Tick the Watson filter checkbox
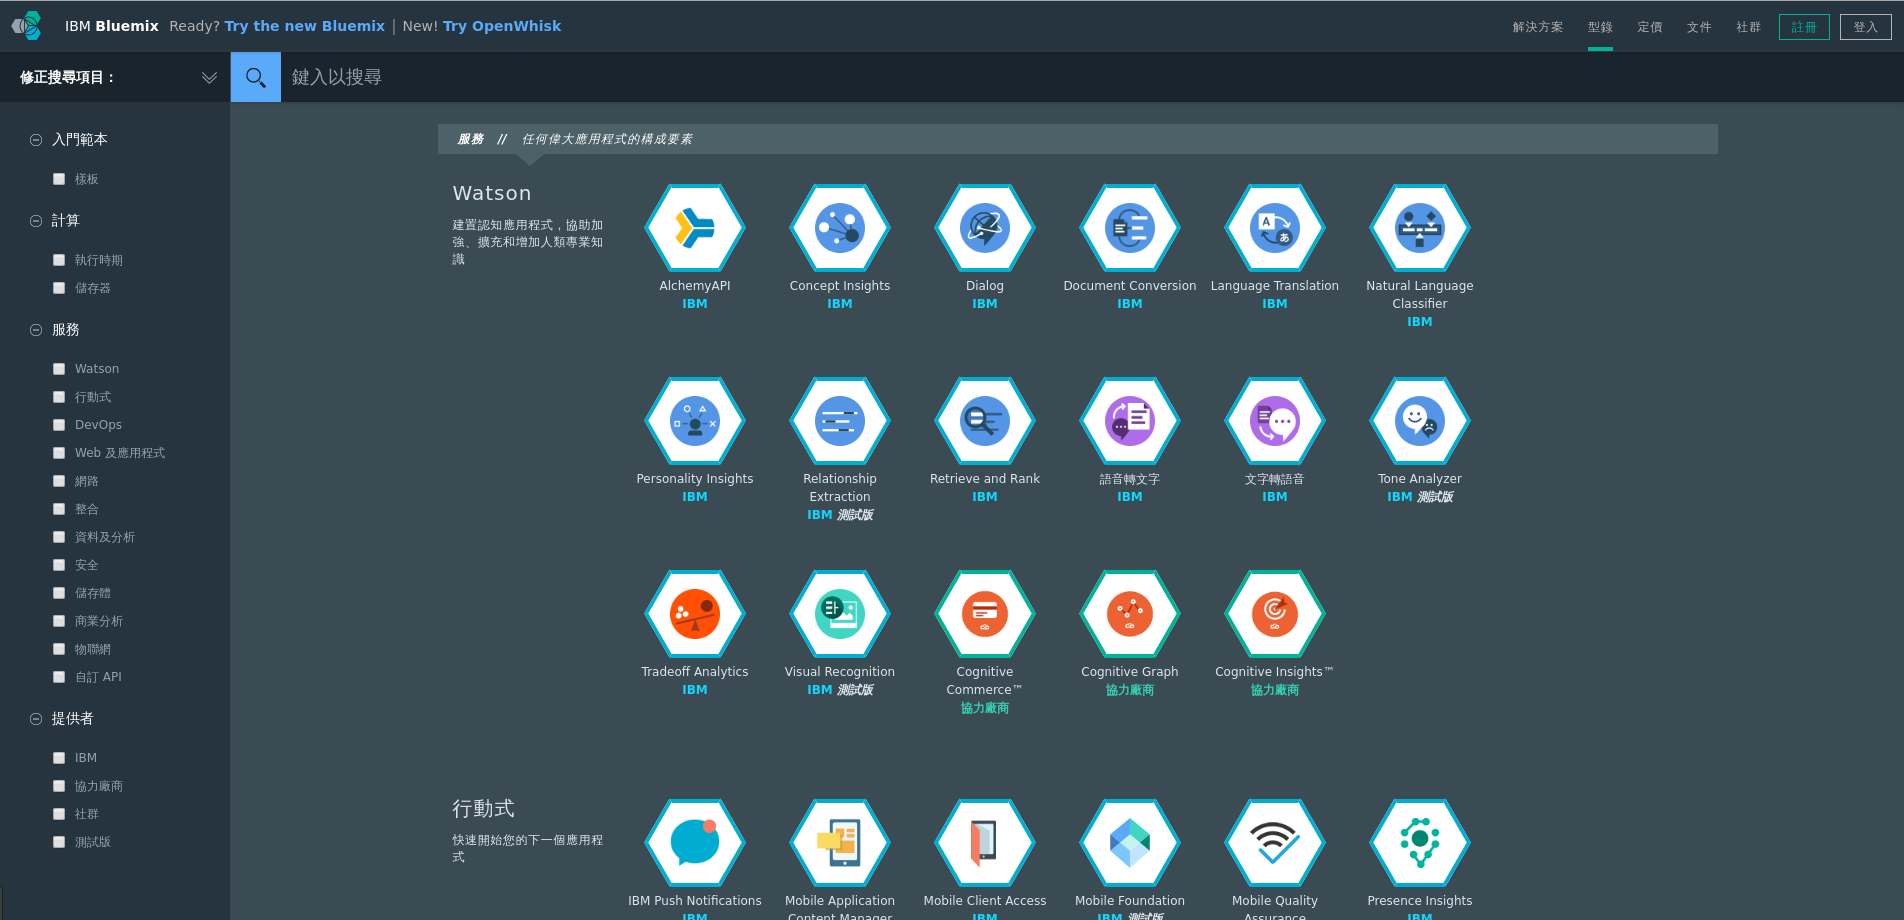1904x920 pixels. (x=59, y=369)
